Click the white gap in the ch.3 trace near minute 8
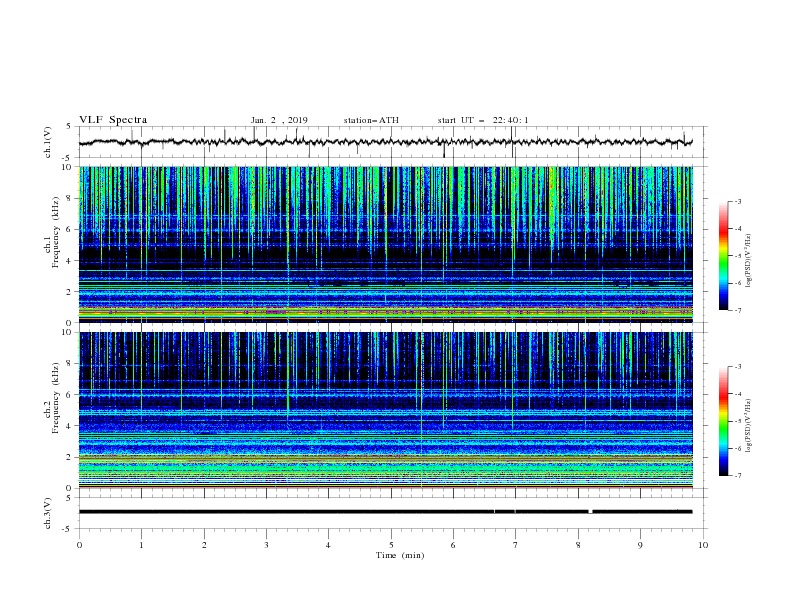Screen dimensions: 792x612 (x=590, y=512)
